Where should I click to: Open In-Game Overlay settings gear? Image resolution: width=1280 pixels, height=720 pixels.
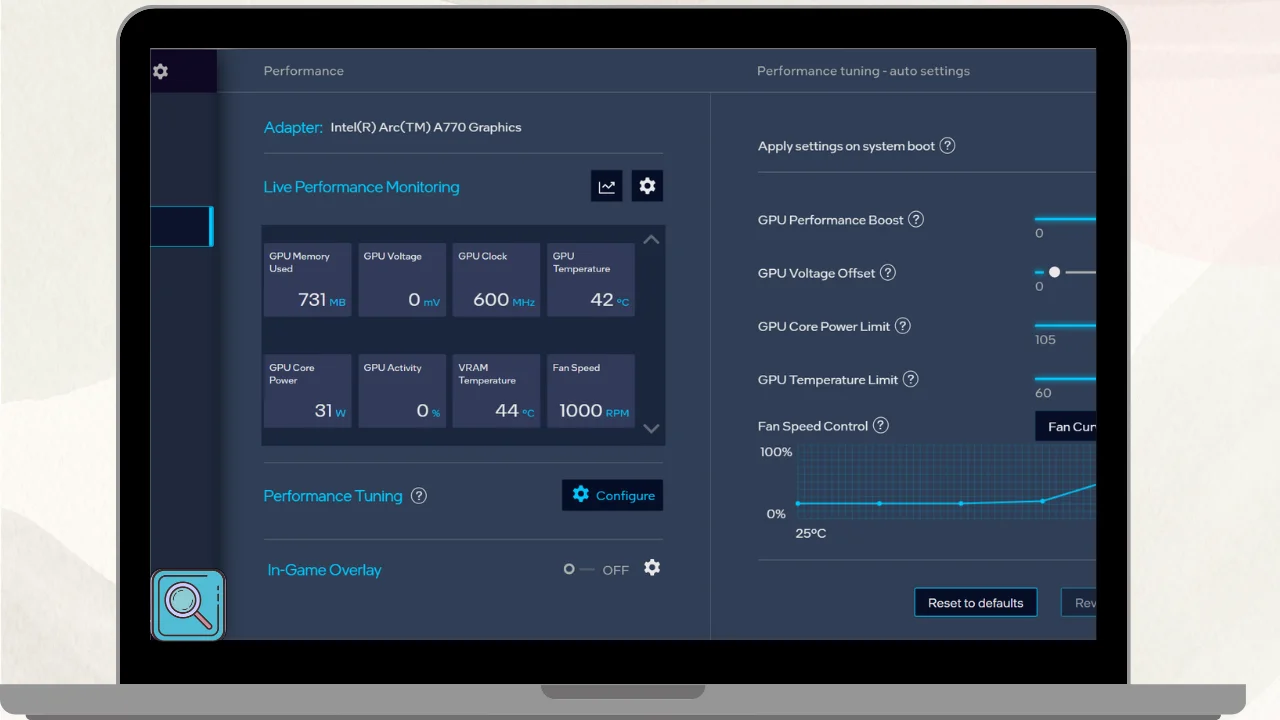(652, 568)
